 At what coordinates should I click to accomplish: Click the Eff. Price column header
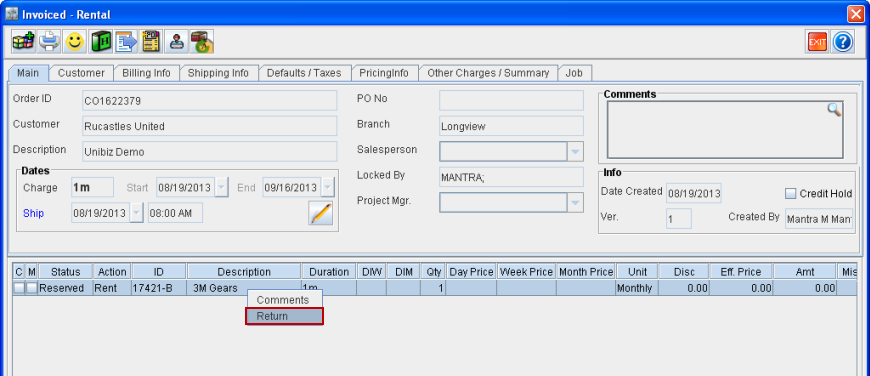click(x=741, y=272)
